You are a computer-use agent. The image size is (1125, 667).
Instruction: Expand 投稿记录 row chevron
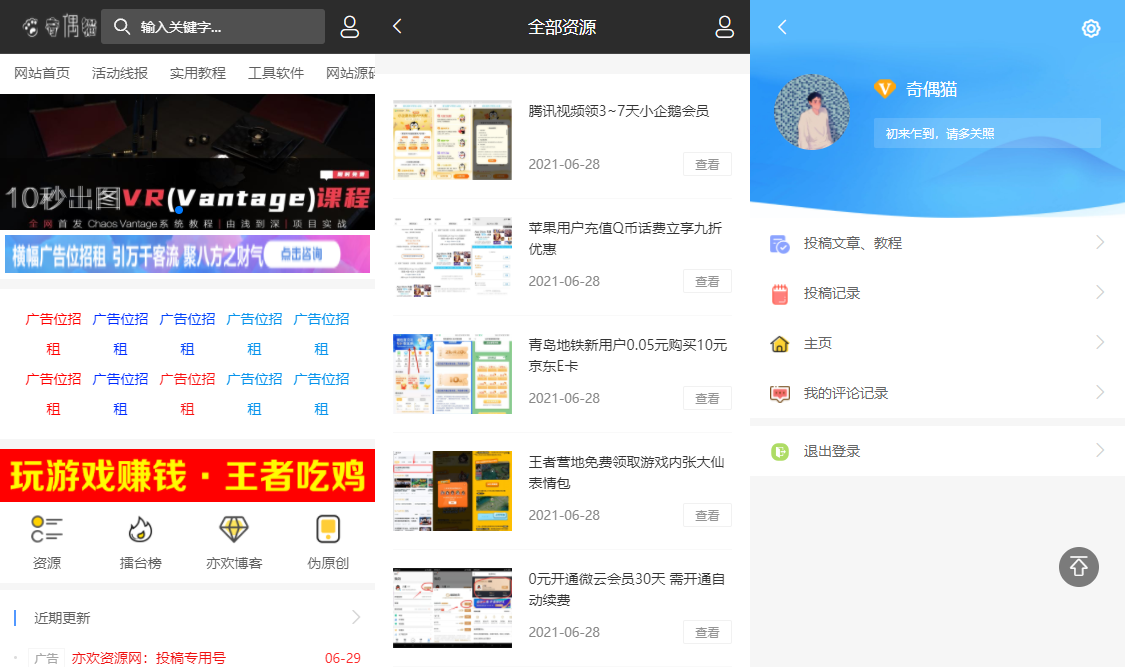[1100, 293]
